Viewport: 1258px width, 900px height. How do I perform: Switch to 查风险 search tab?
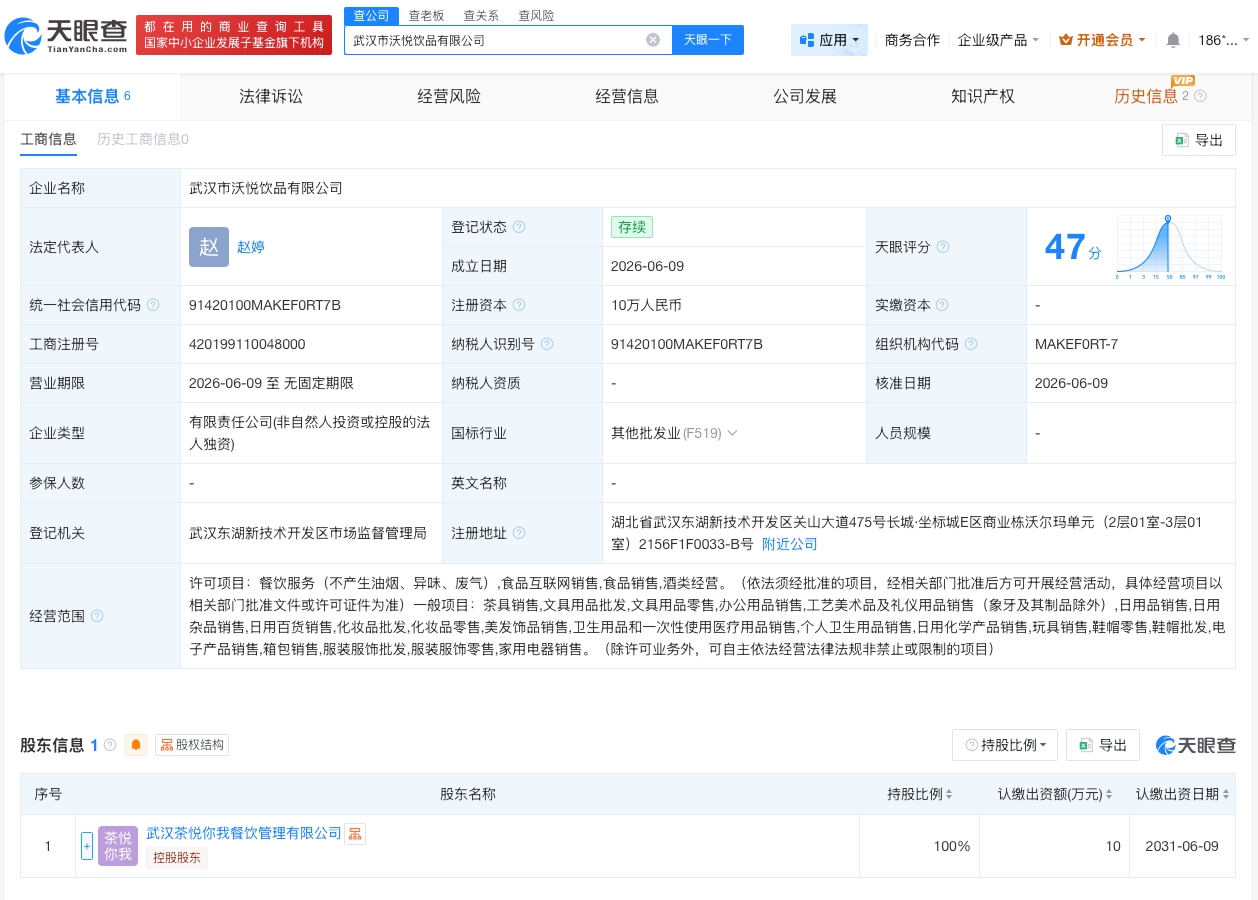coord(536,15)
